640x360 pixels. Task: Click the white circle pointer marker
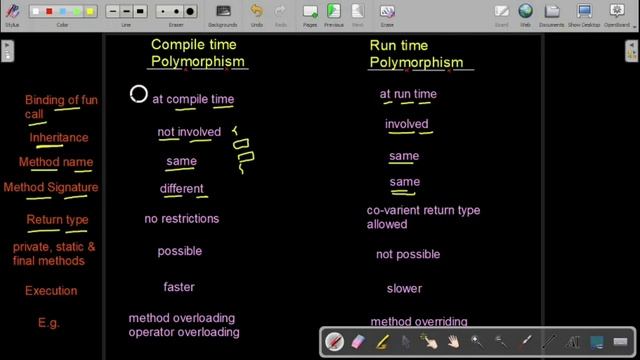(139, 94)
